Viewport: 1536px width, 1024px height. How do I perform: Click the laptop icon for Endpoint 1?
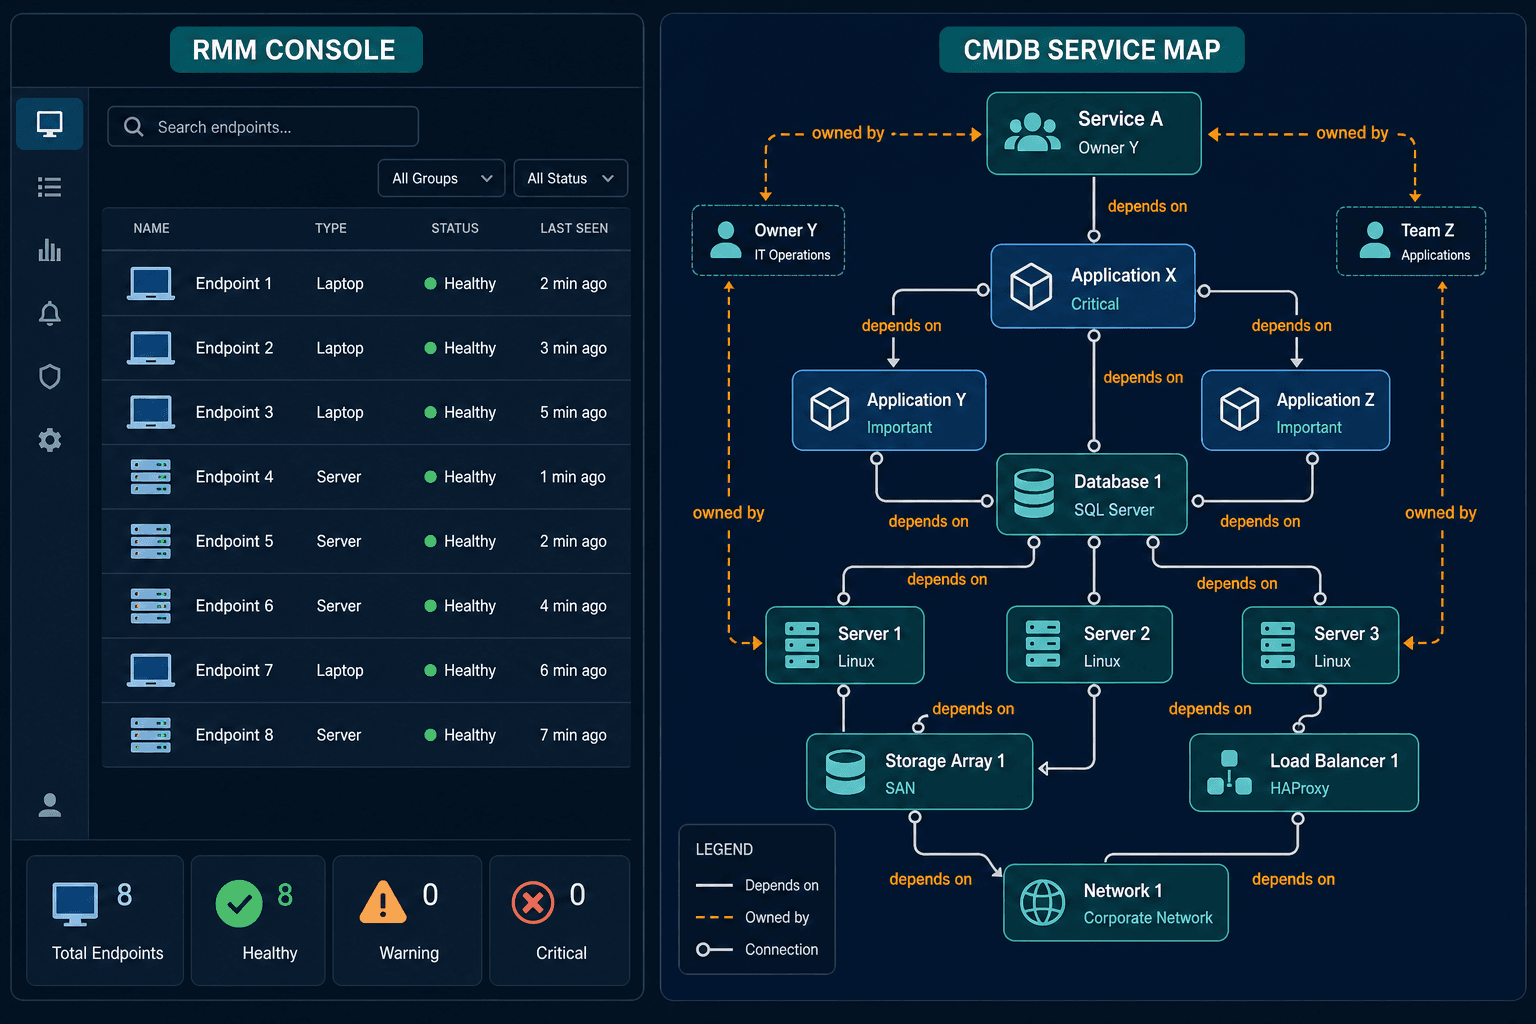click(x=151, y=284)
